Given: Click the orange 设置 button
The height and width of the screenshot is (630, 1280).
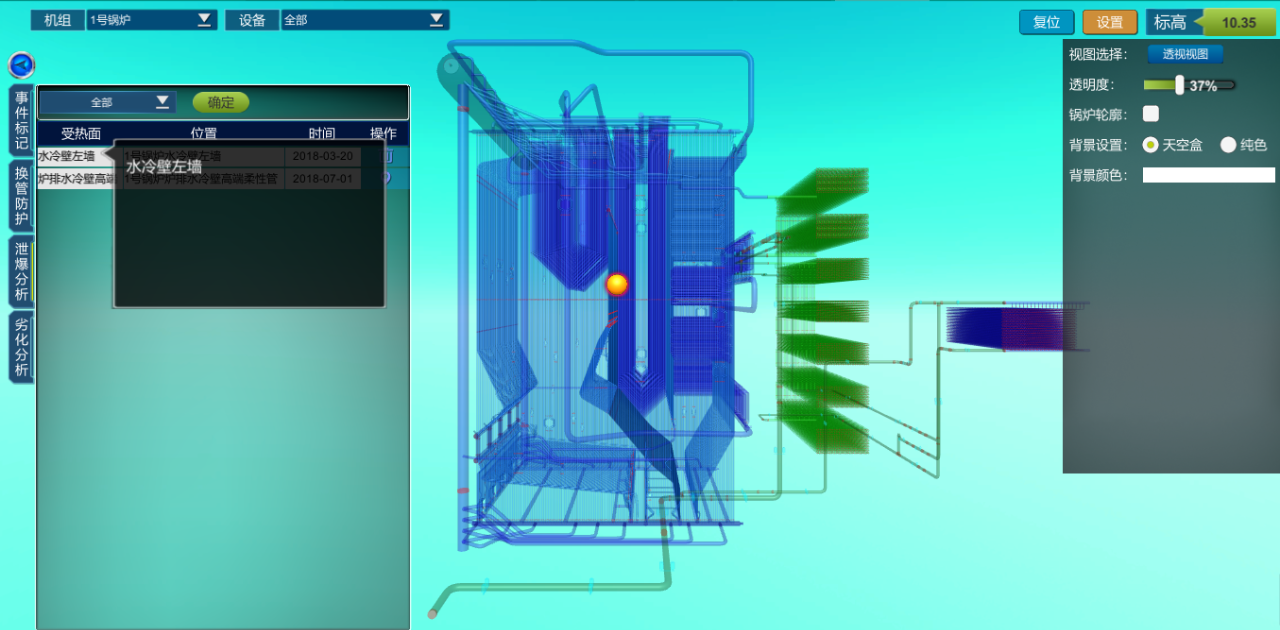Looking at the screenshot, I should point(1109,22).
